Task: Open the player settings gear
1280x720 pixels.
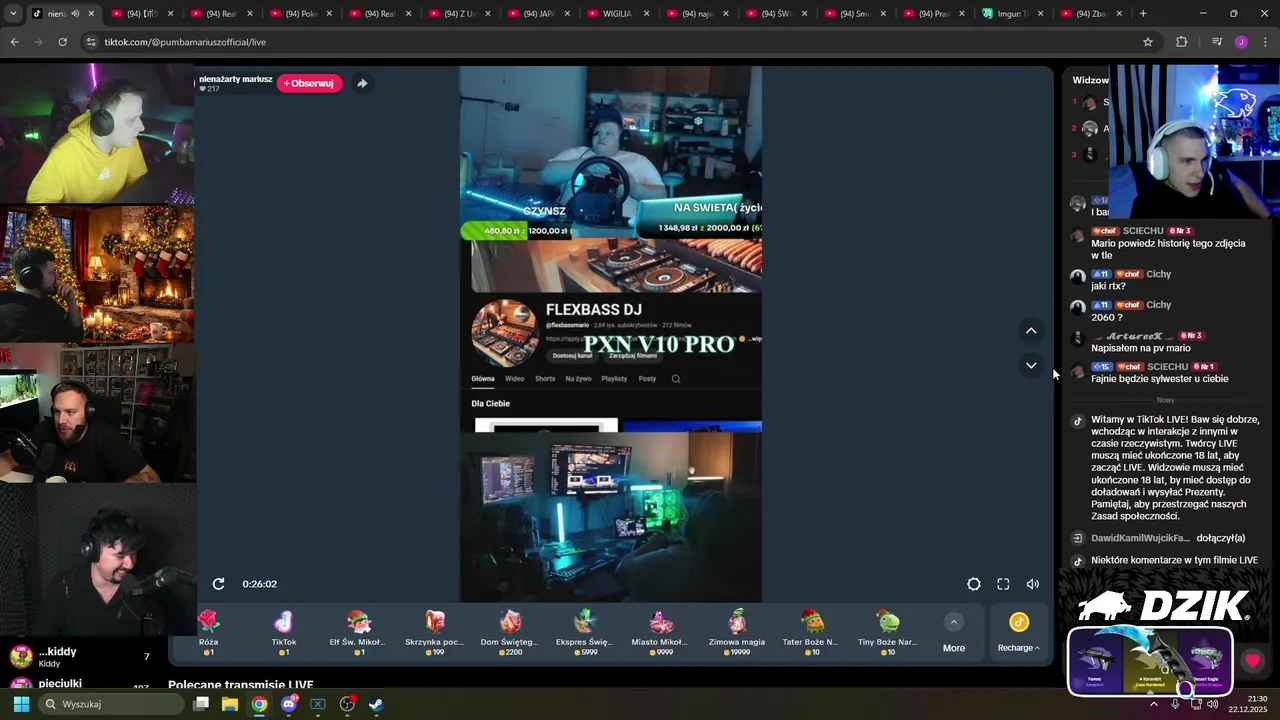Action: coord(973,584)
